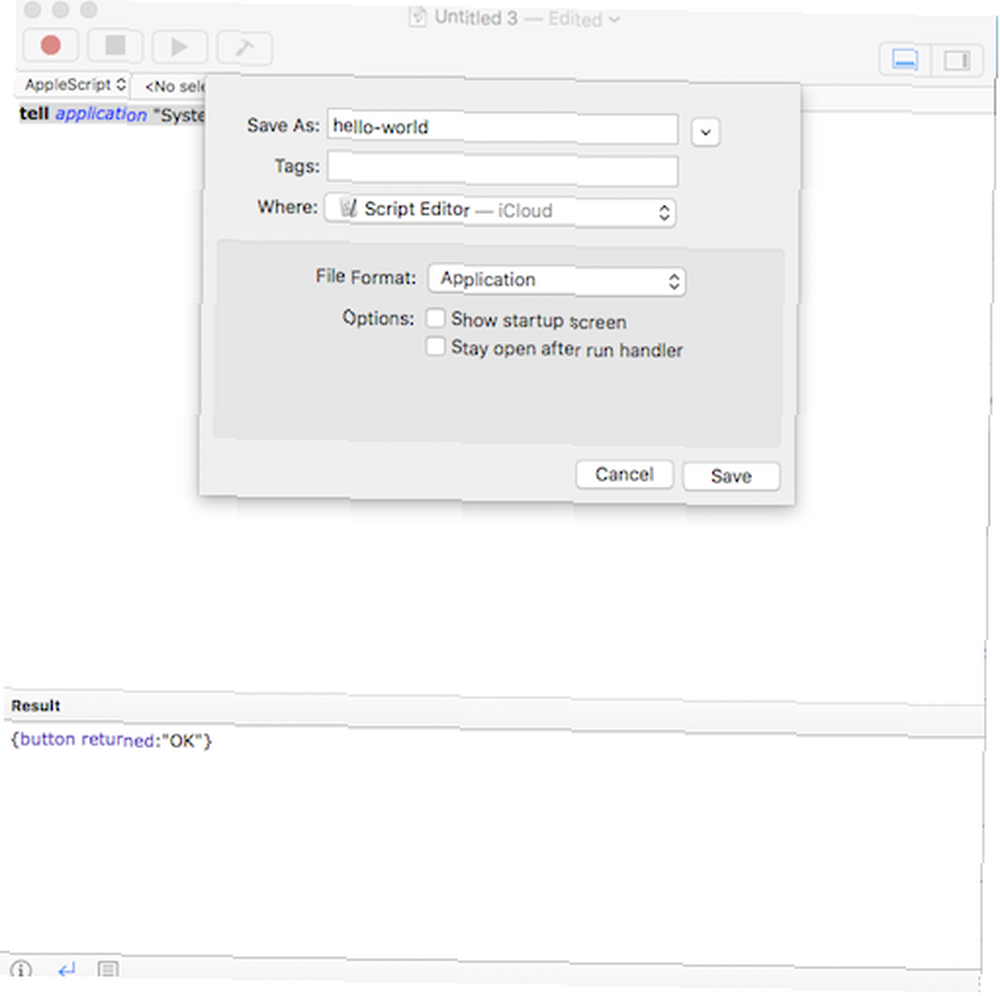Open the Where location dropdown
Screen dimensions: 1000x996
click(x=500, y=210)
